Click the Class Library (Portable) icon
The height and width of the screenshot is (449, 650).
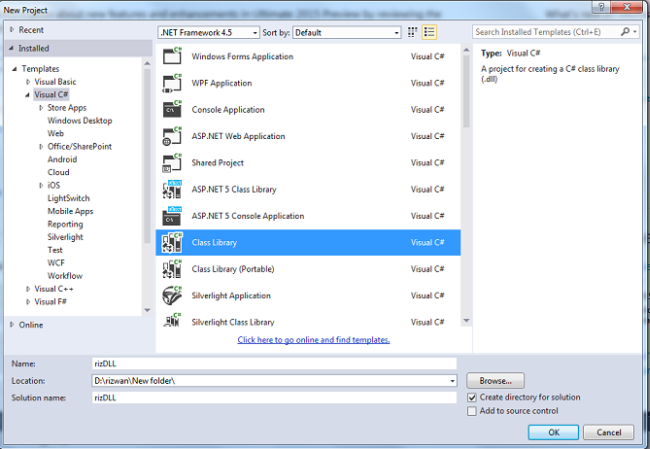click(172, 269)
